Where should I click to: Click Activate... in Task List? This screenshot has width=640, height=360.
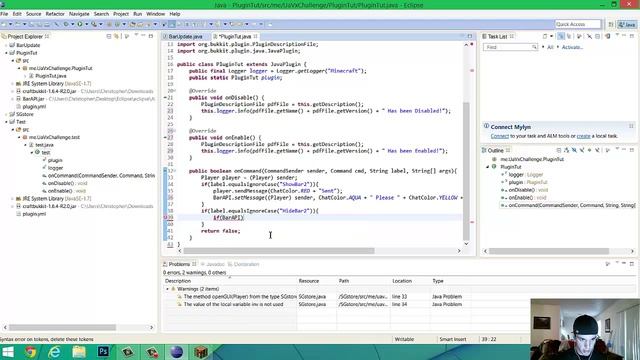click(x=572, y=47)
